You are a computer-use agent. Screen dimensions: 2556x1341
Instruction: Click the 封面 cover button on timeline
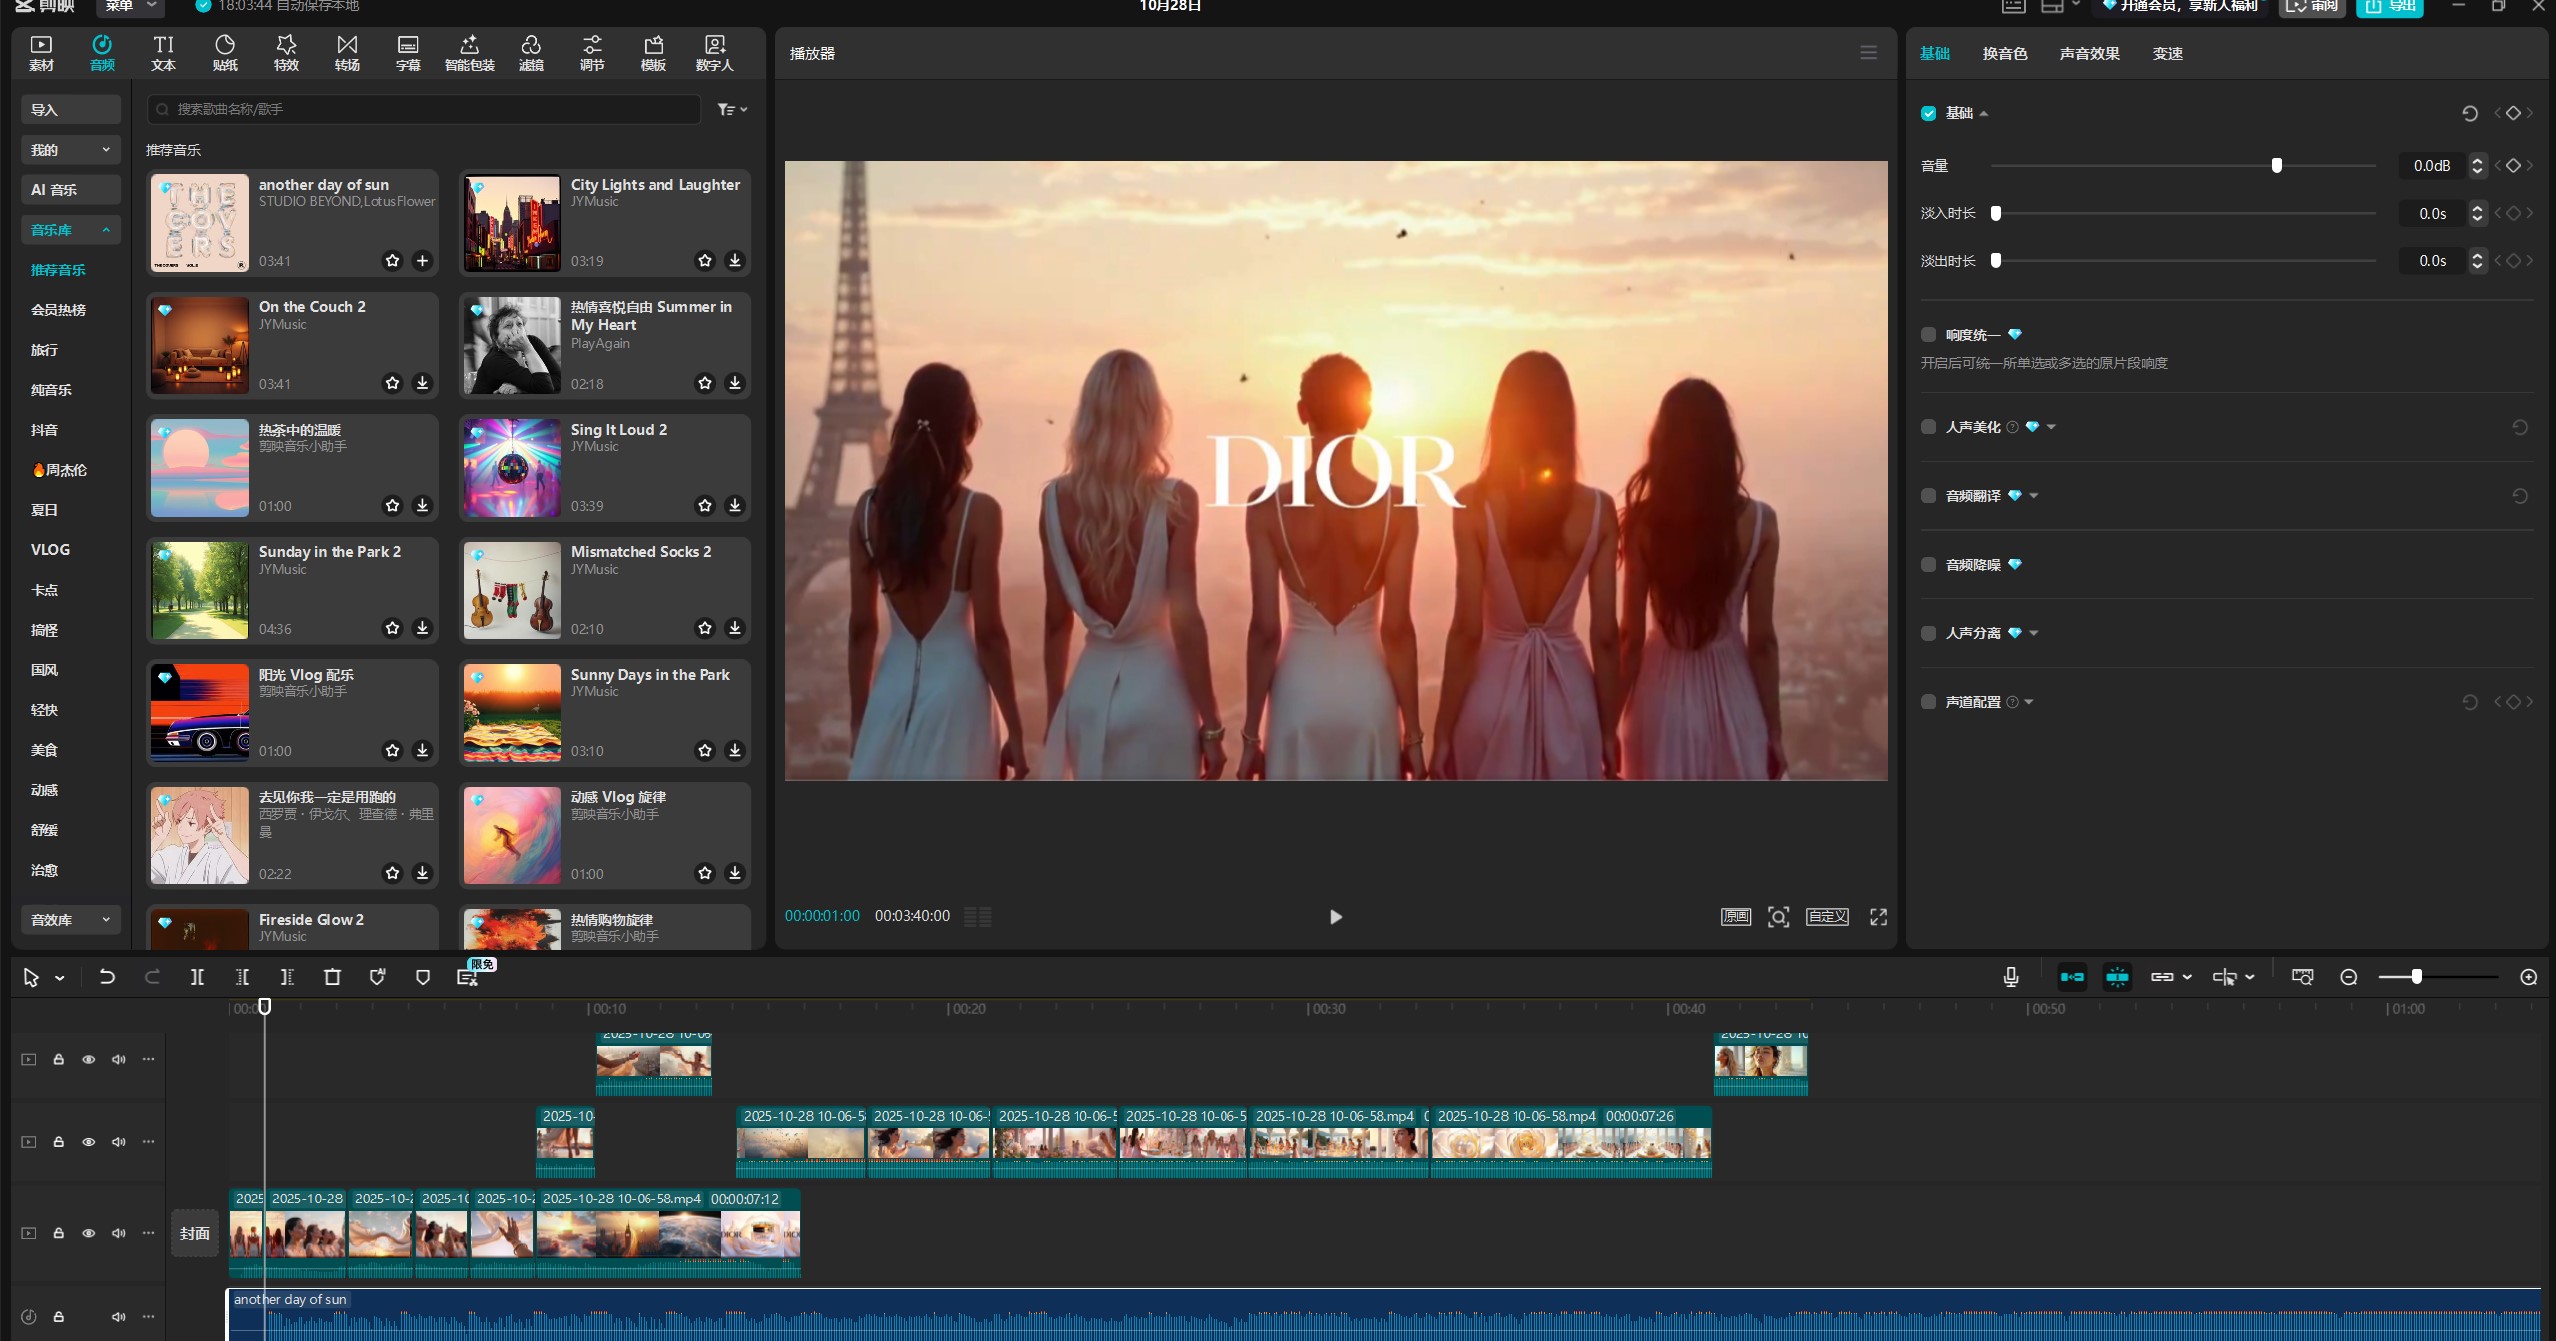pos(195,1233)
